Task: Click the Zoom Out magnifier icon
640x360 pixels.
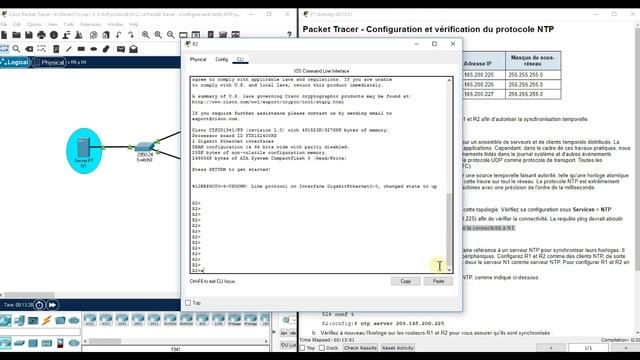Action: (171, 35)
